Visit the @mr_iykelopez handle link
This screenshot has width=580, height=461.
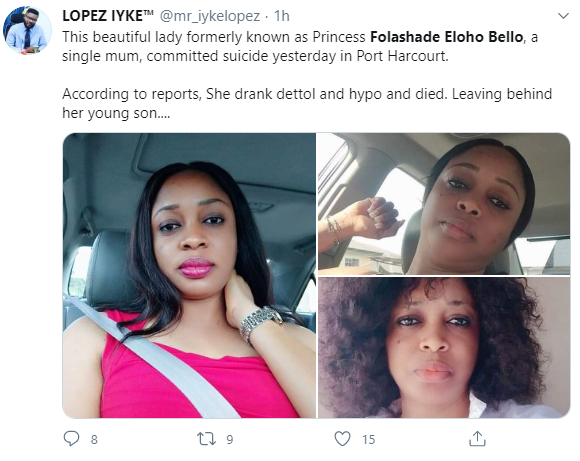pos(210,16)
